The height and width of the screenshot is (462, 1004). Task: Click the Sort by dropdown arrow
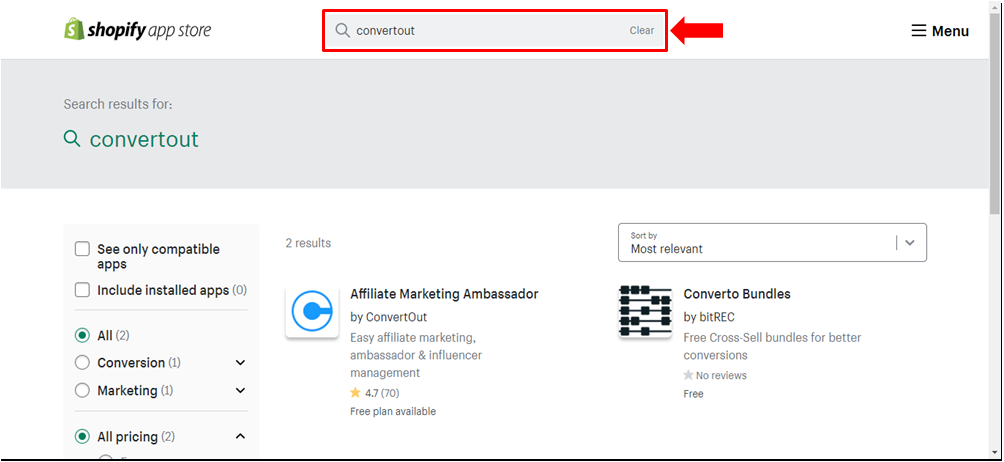point(910,243)
